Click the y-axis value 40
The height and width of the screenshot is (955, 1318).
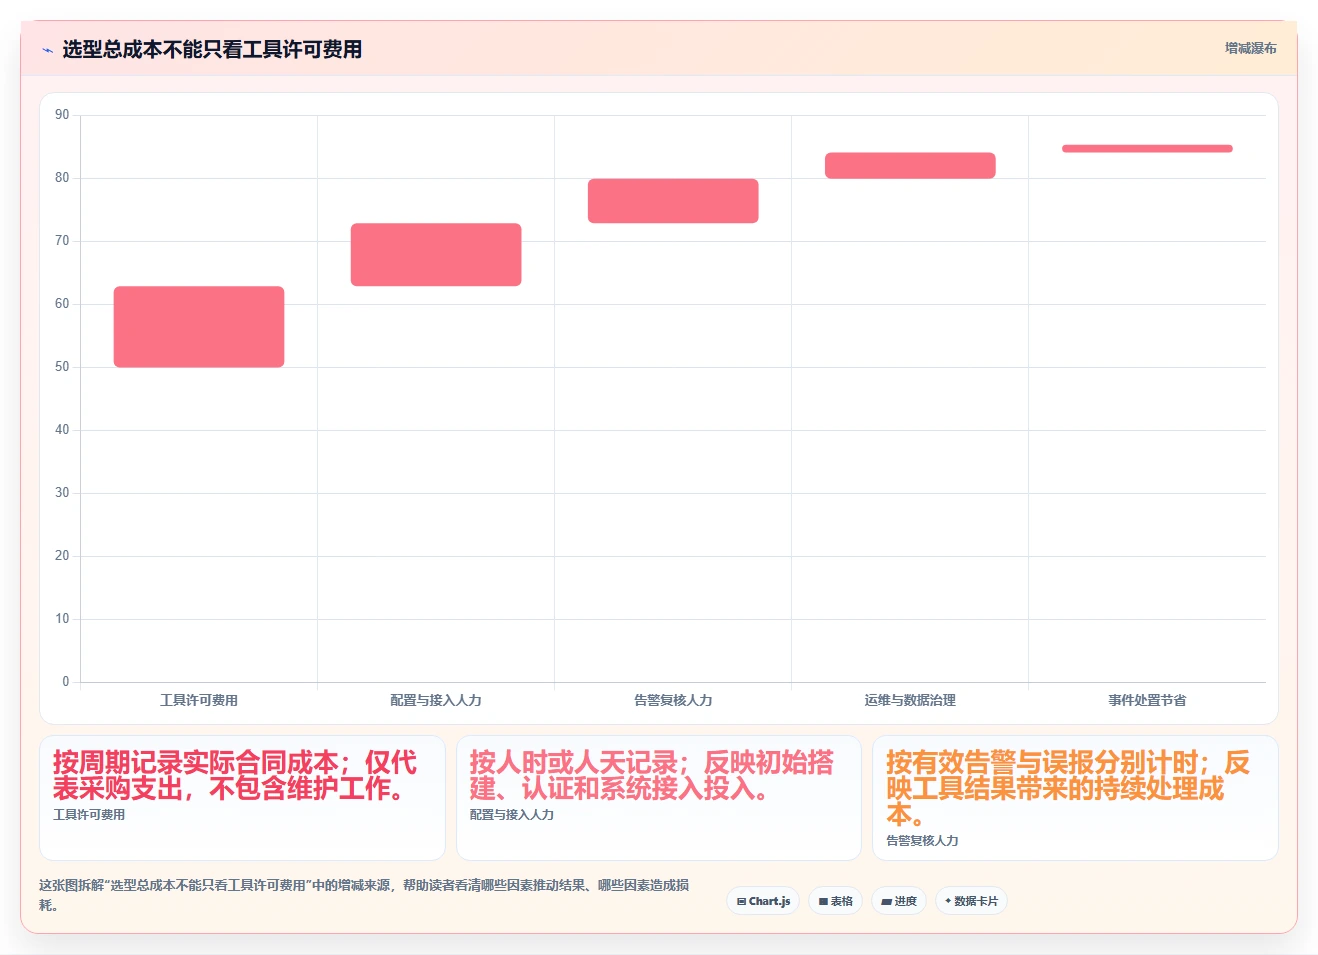(x=62, y=430)
